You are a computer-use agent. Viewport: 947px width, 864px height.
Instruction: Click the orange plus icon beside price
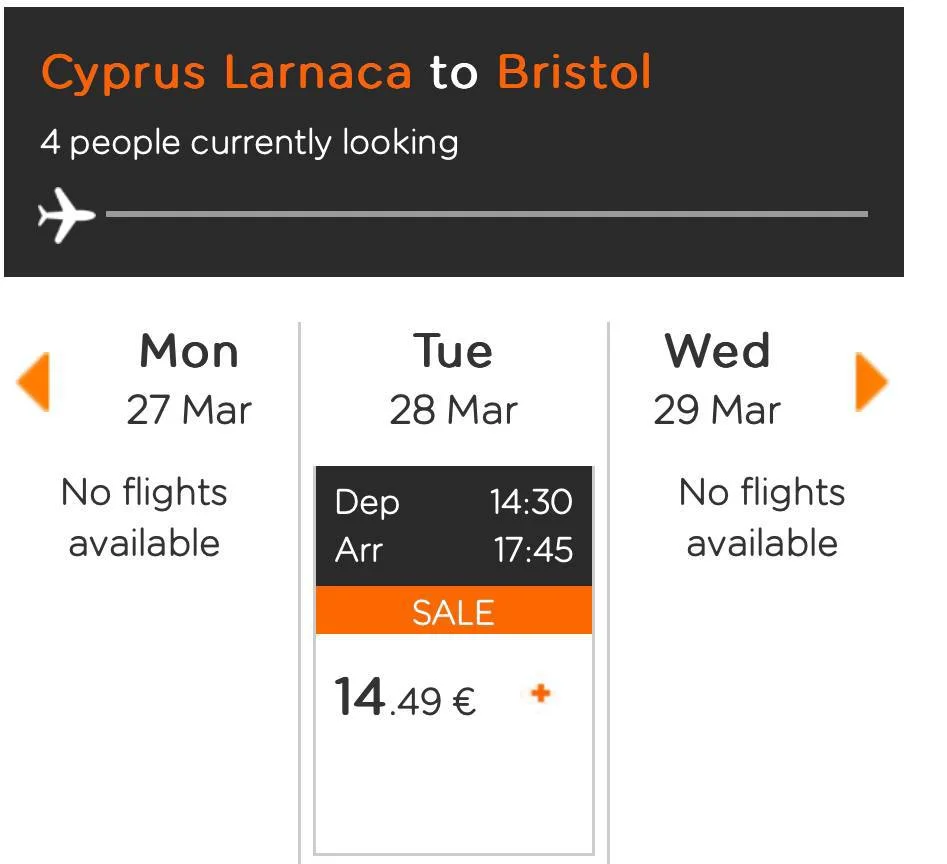tap(541, 694)
